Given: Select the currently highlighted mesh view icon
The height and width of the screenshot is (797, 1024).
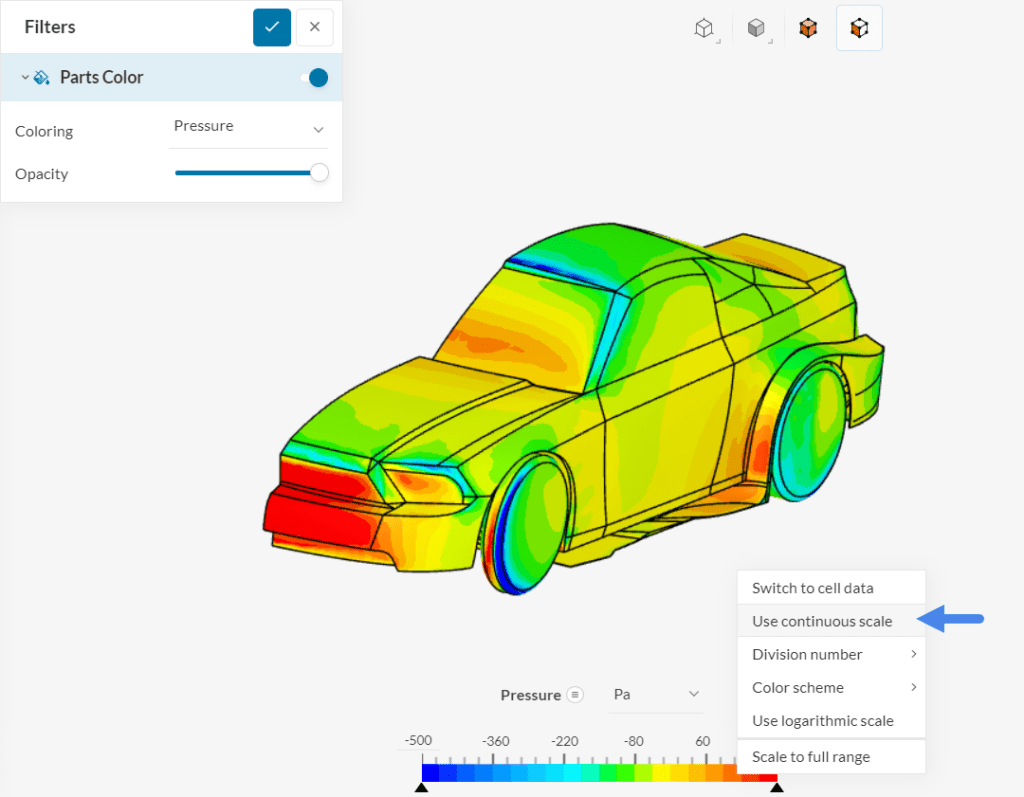Looking at the screenshot, I should click(x=859, y=29).
